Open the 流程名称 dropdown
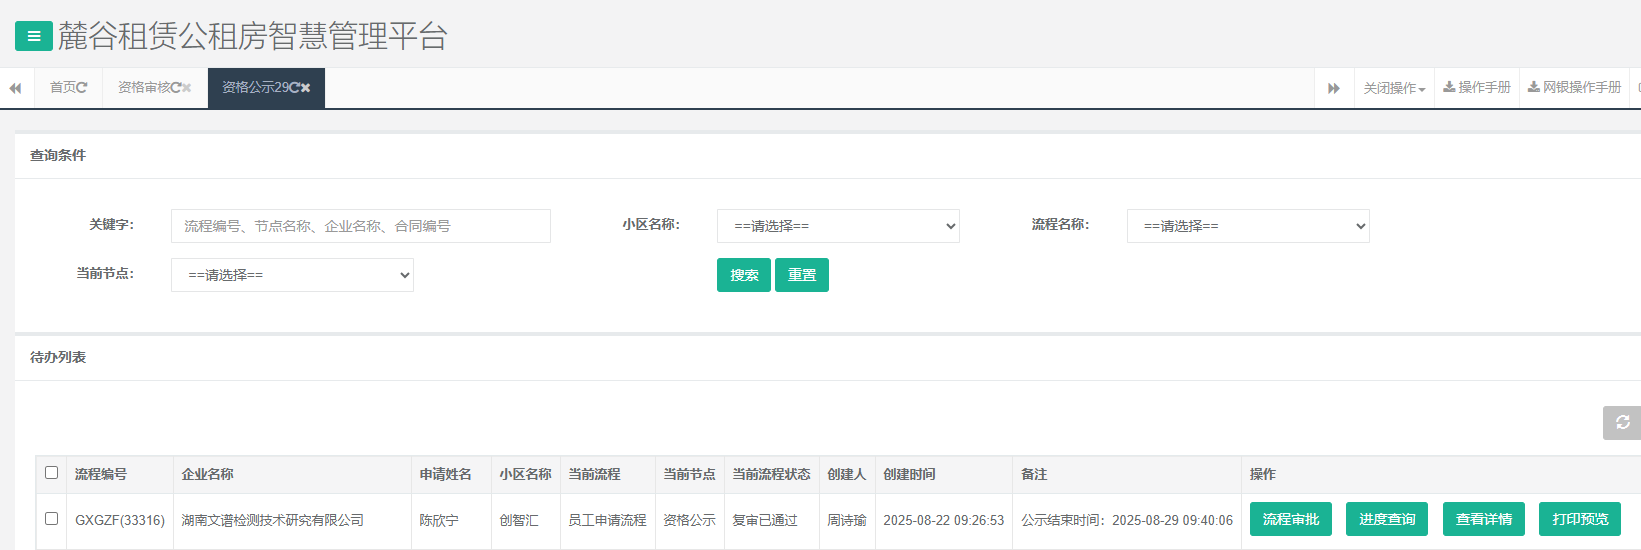Image resolution: width=1641 pixels, height=550 pixels. click(1247, 226)
